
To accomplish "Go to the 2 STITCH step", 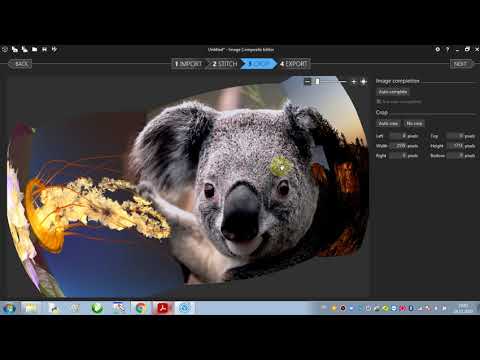I will click(224, 64).
